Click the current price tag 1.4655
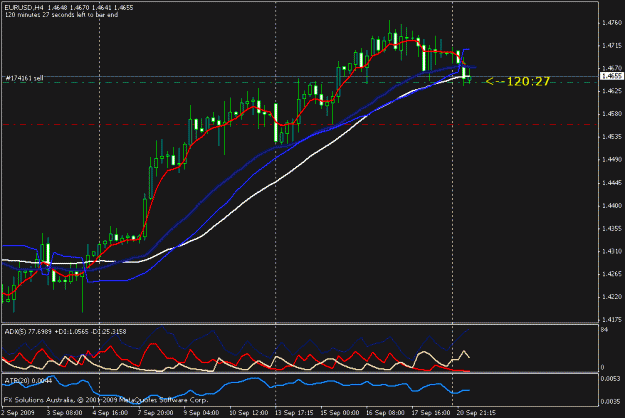The image size is (625, 418). [x=612, y=76]
